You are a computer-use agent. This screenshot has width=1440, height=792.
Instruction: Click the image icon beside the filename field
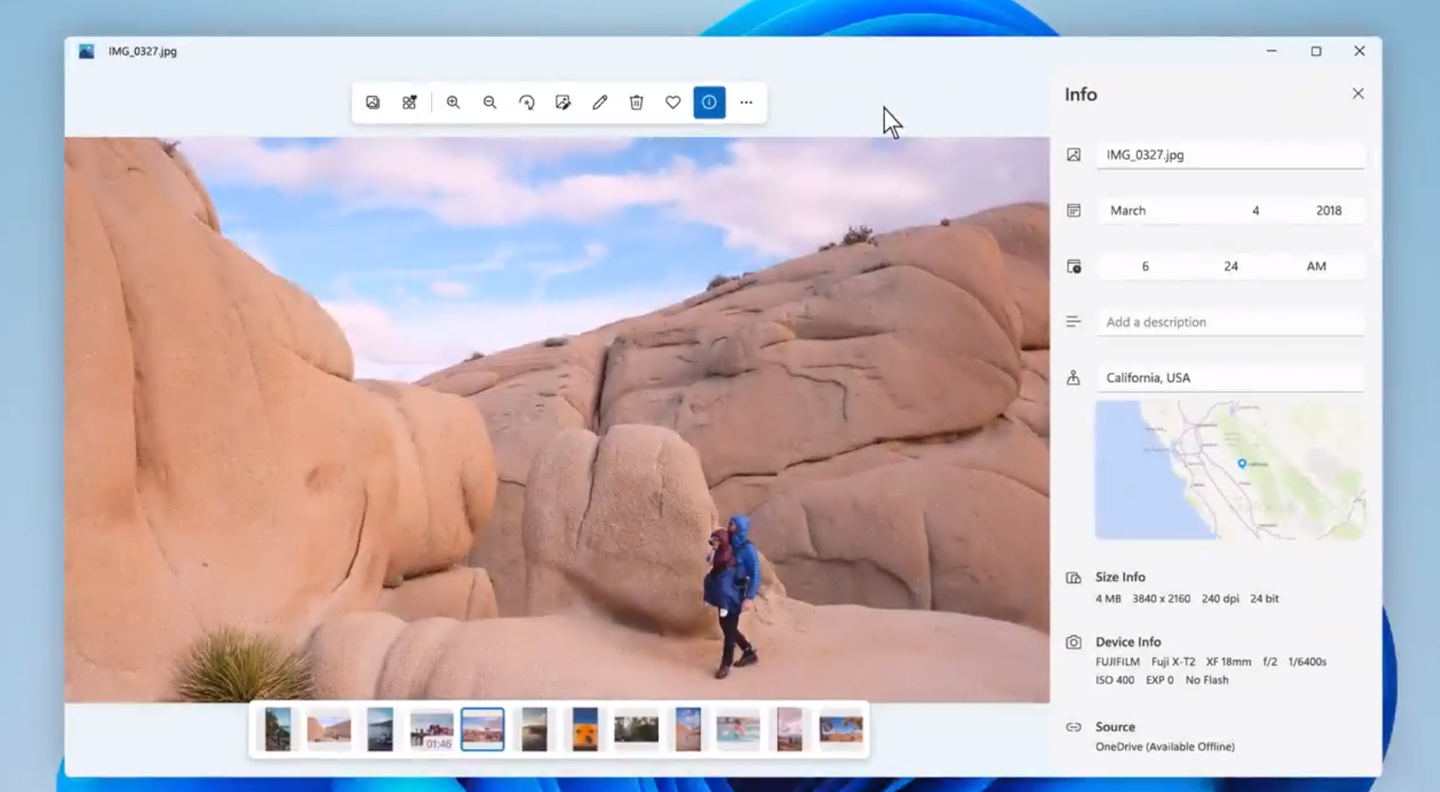(x=1074, y=155)
